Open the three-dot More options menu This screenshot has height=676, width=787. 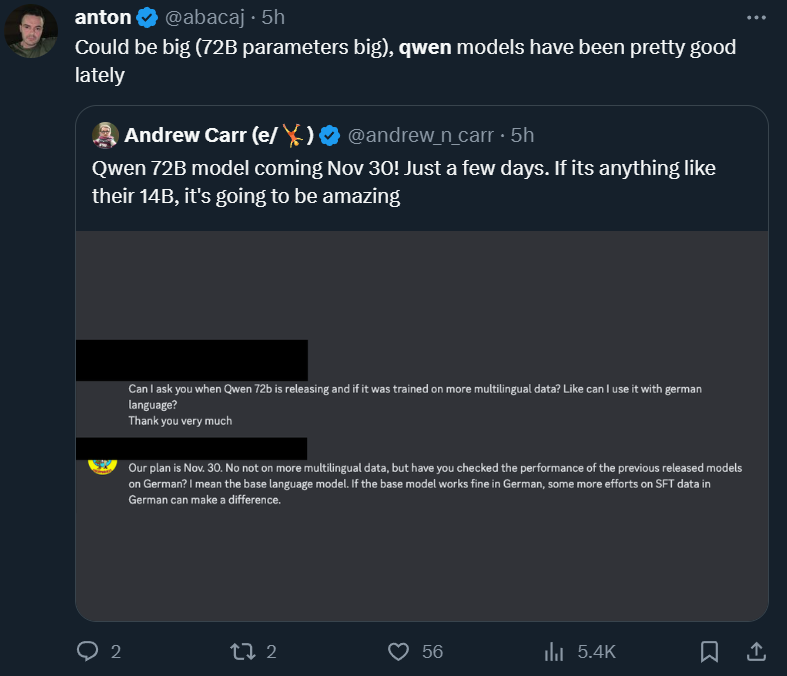click(757, 18)
